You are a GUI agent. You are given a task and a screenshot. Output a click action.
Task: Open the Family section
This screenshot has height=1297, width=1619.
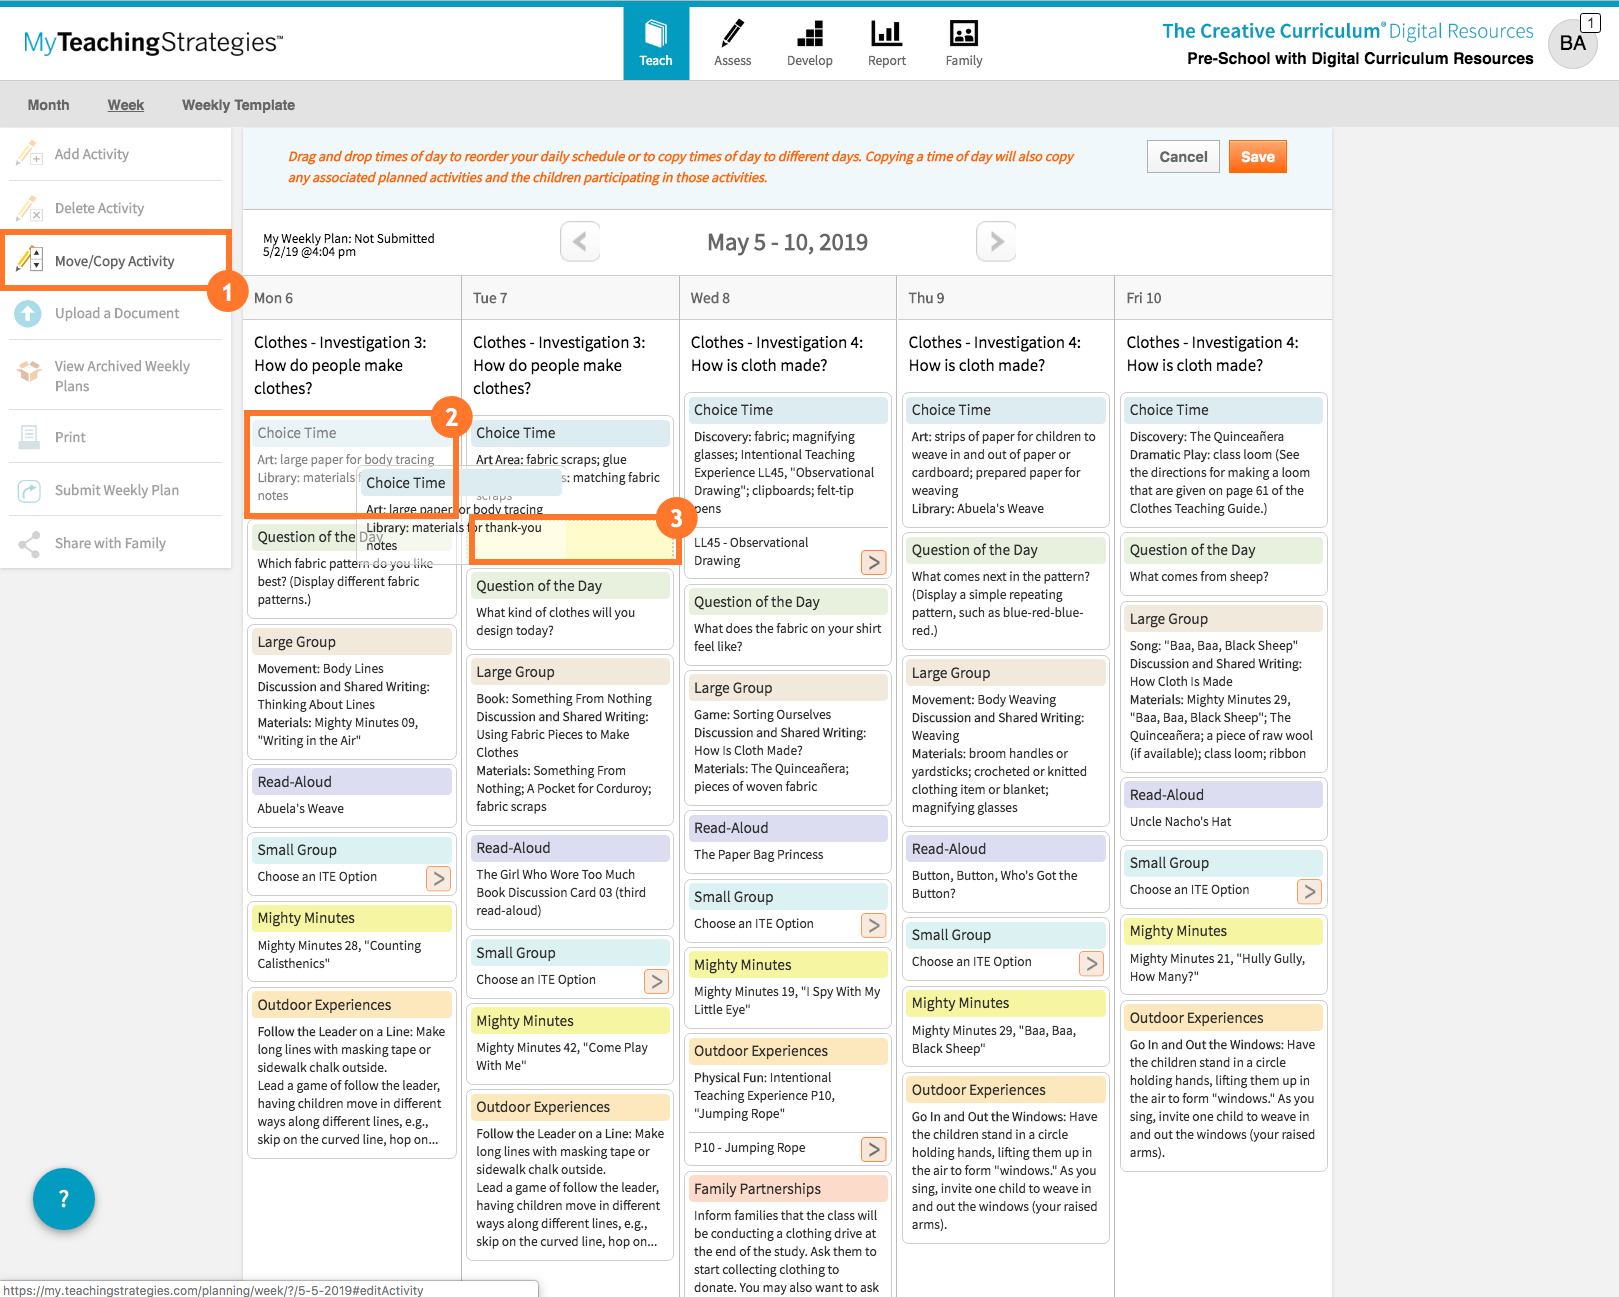coord(963,42)
